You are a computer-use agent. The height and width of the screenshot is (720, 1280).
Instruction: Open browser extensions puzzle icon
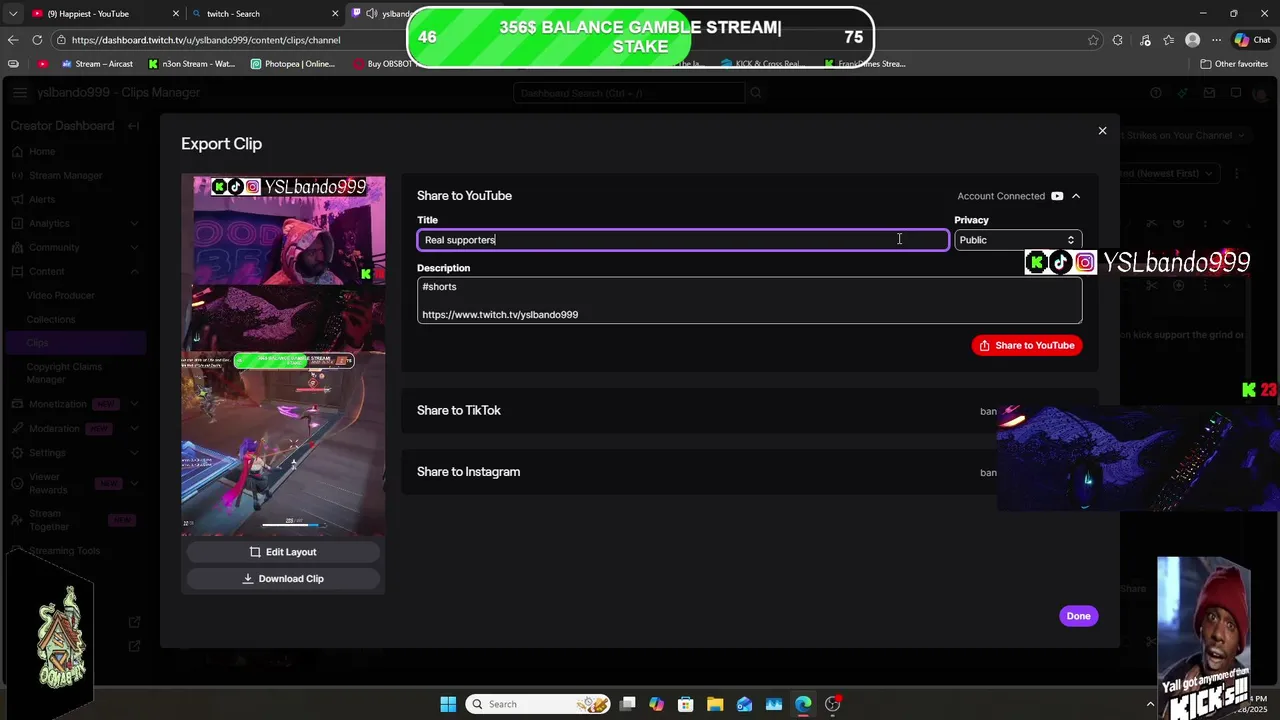[1117, 40]
